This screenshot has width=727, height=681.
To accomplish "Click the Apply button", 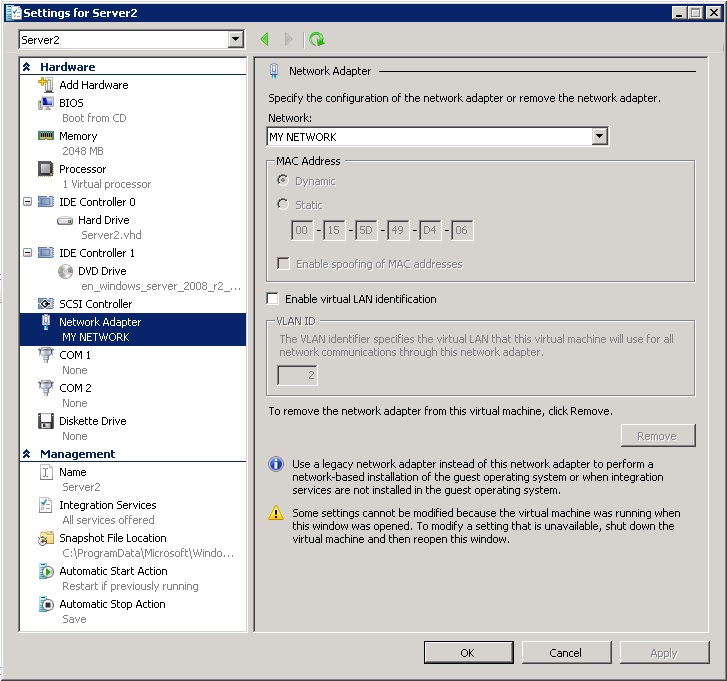I will 664,653.
